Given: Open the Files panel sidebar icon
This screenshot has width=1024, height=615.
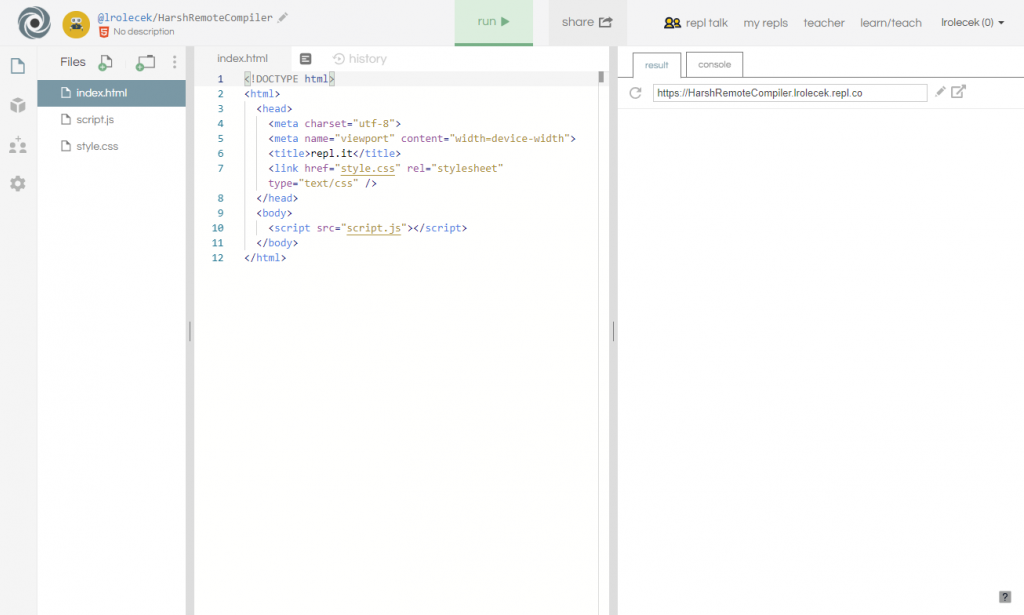Looking at the screenshot, I should 17,66.
